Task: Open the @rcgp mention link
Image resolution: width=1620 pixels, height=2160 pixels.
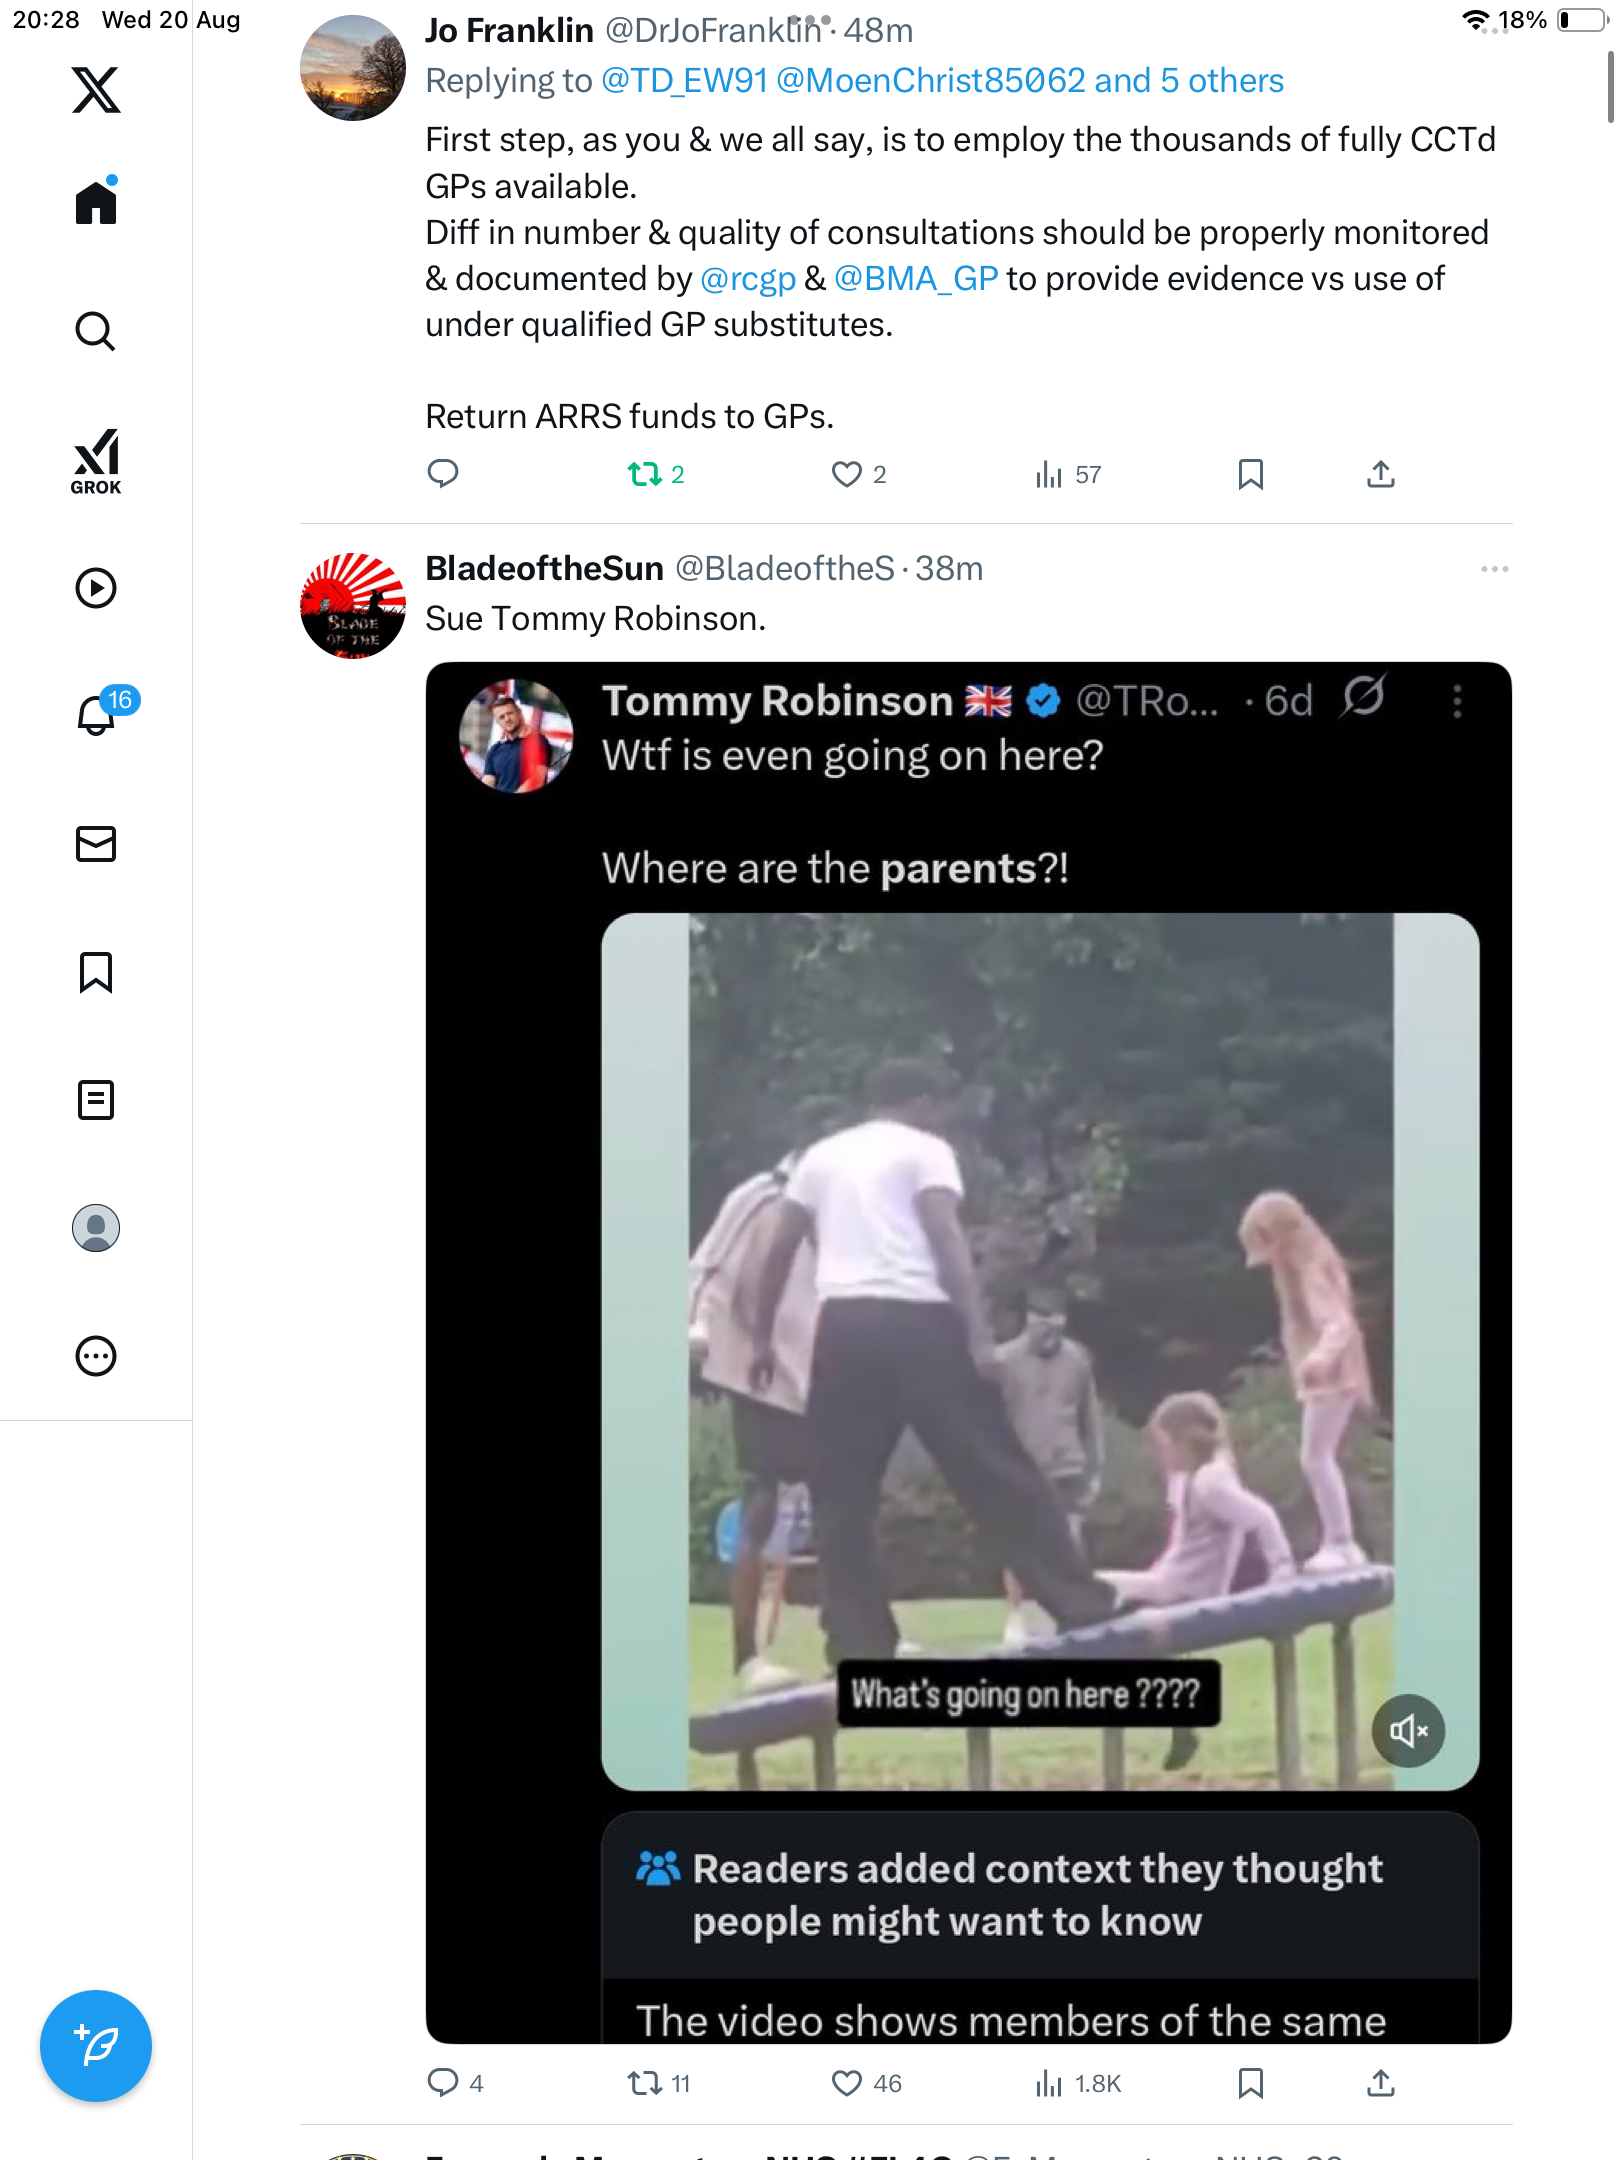Action: (x=748, y=279)
